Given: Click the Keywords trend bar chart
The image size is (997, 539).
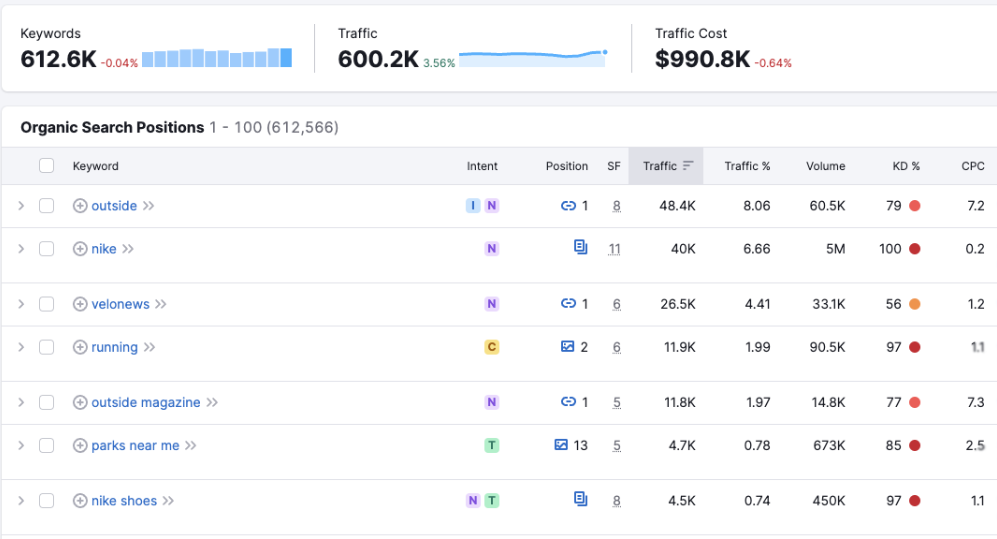Looking at the screenshot, I should pos(217,57).
